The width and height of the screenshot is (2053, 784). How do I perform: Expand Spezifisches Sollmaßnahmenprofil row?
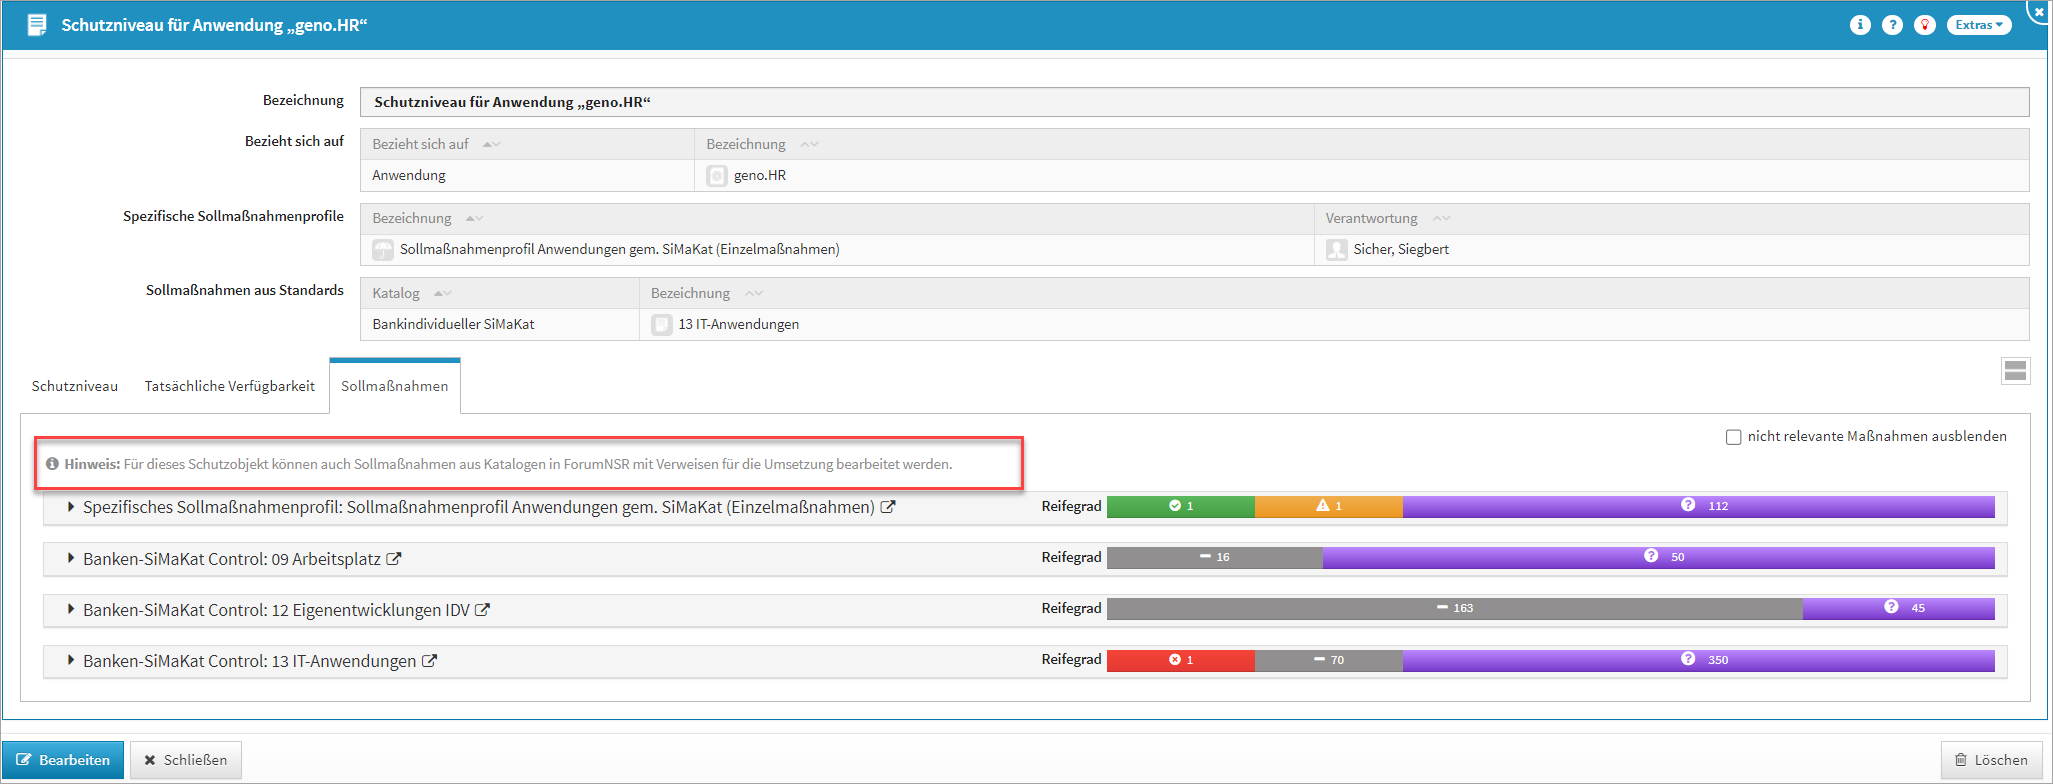click(x=71, y=507)
